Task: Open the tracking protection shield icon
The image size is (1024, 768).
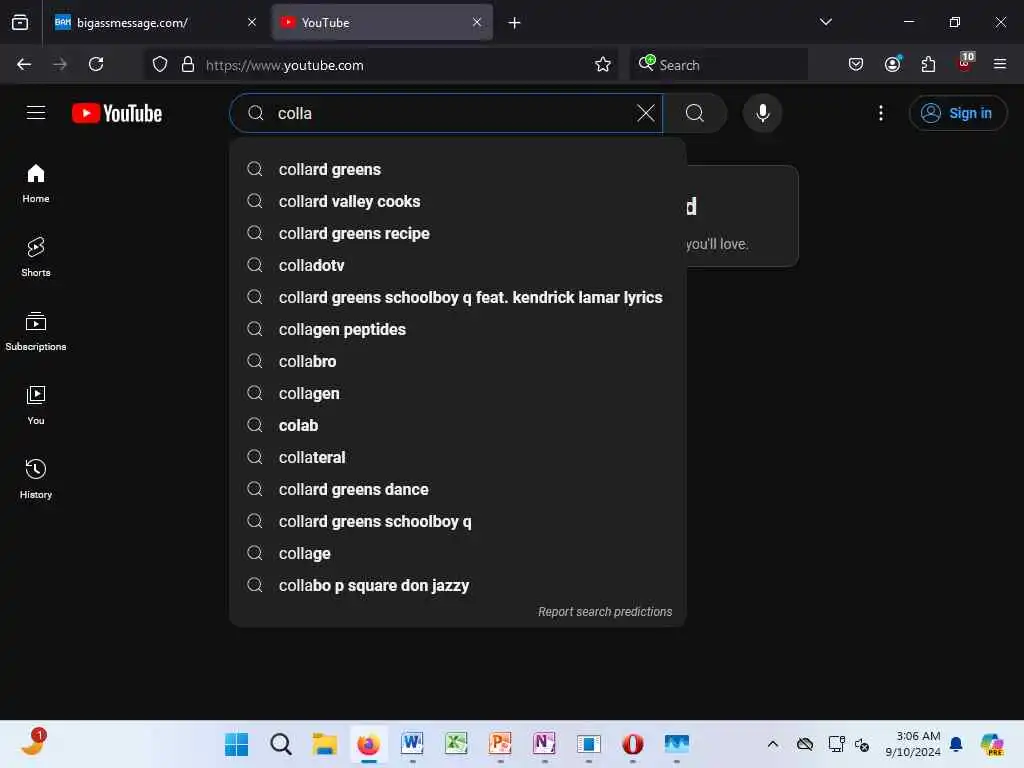Action: tap(160, 64)
